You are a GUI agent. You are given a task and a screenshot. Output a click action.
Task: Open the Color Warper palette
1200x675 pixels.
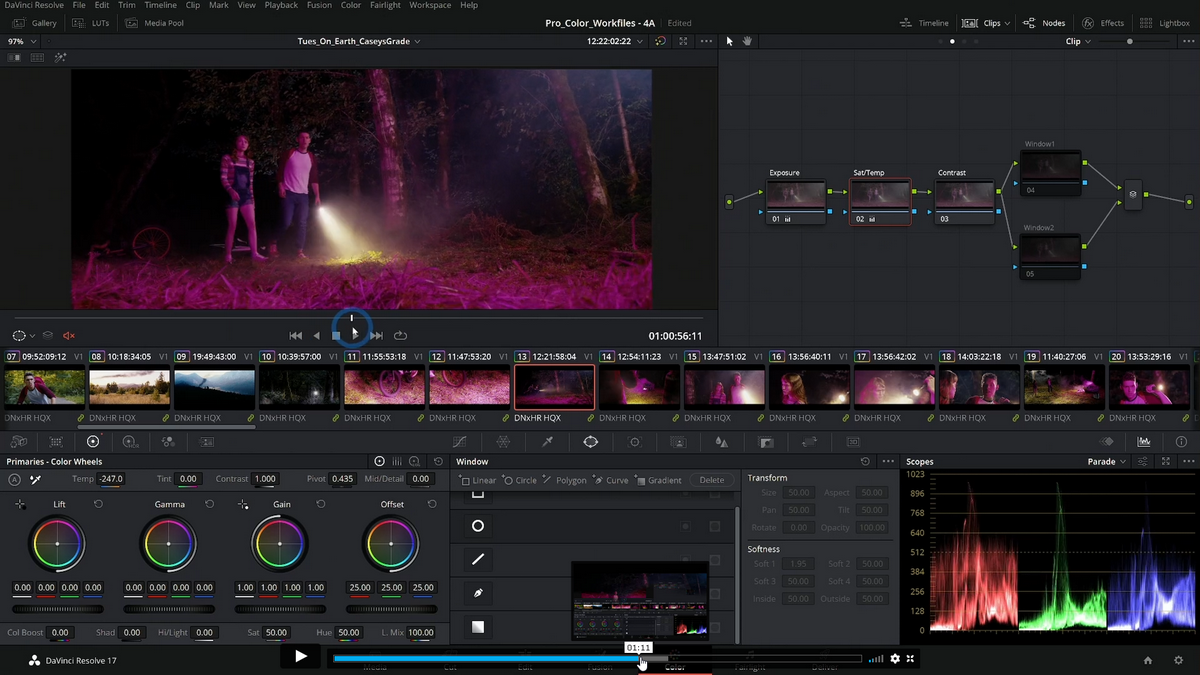[503, 441]
